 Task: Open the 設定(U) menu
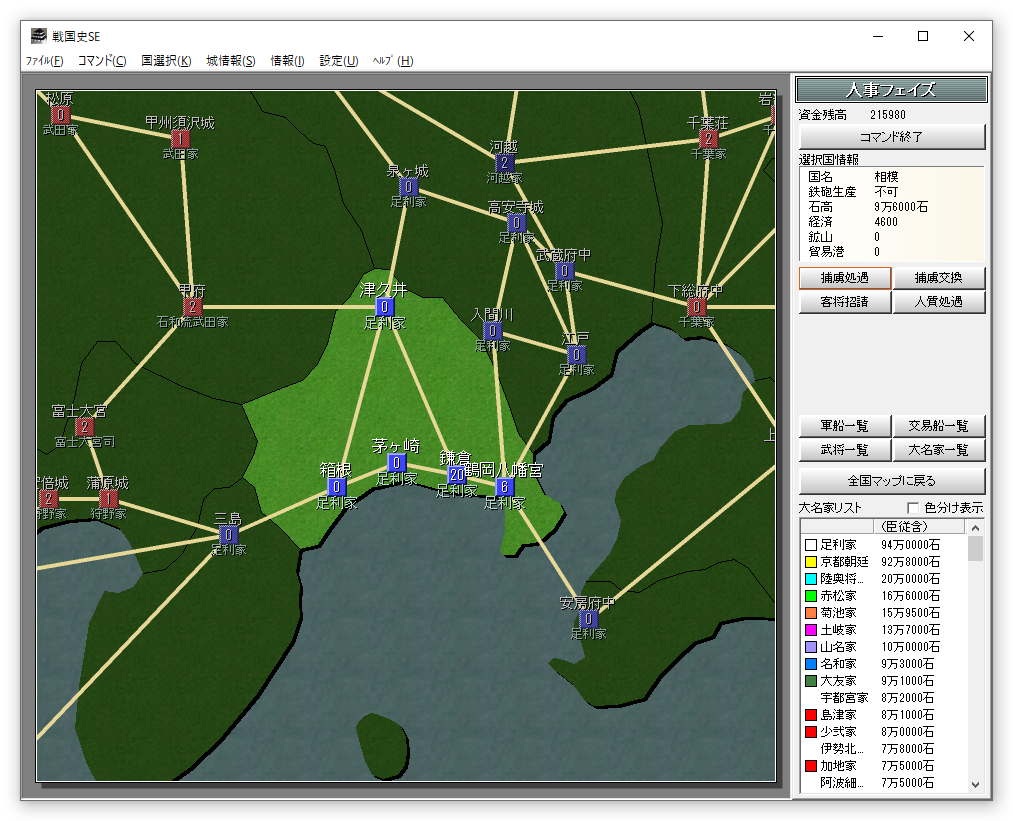[338, 61]
